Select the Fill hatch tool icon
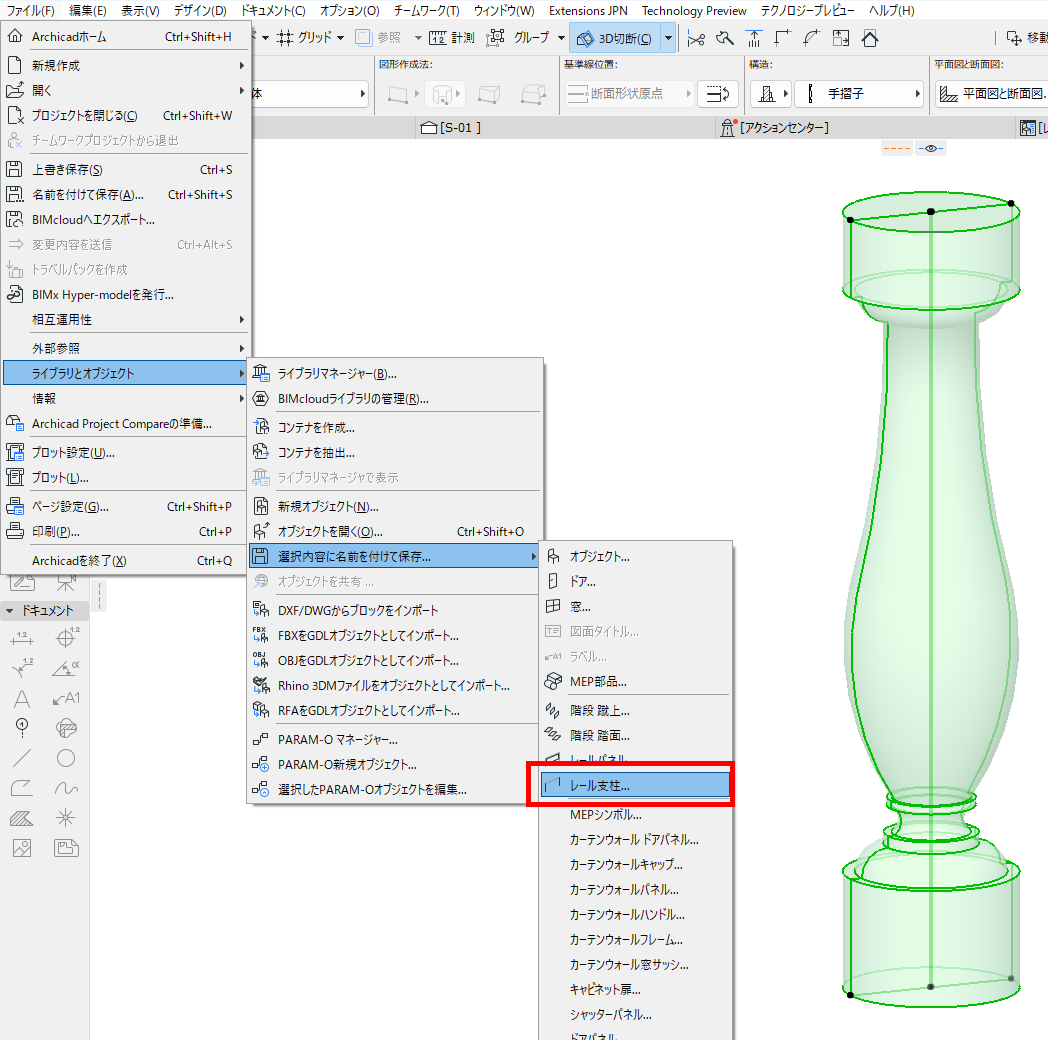1048x1040 pixels. tap(22, 818)
